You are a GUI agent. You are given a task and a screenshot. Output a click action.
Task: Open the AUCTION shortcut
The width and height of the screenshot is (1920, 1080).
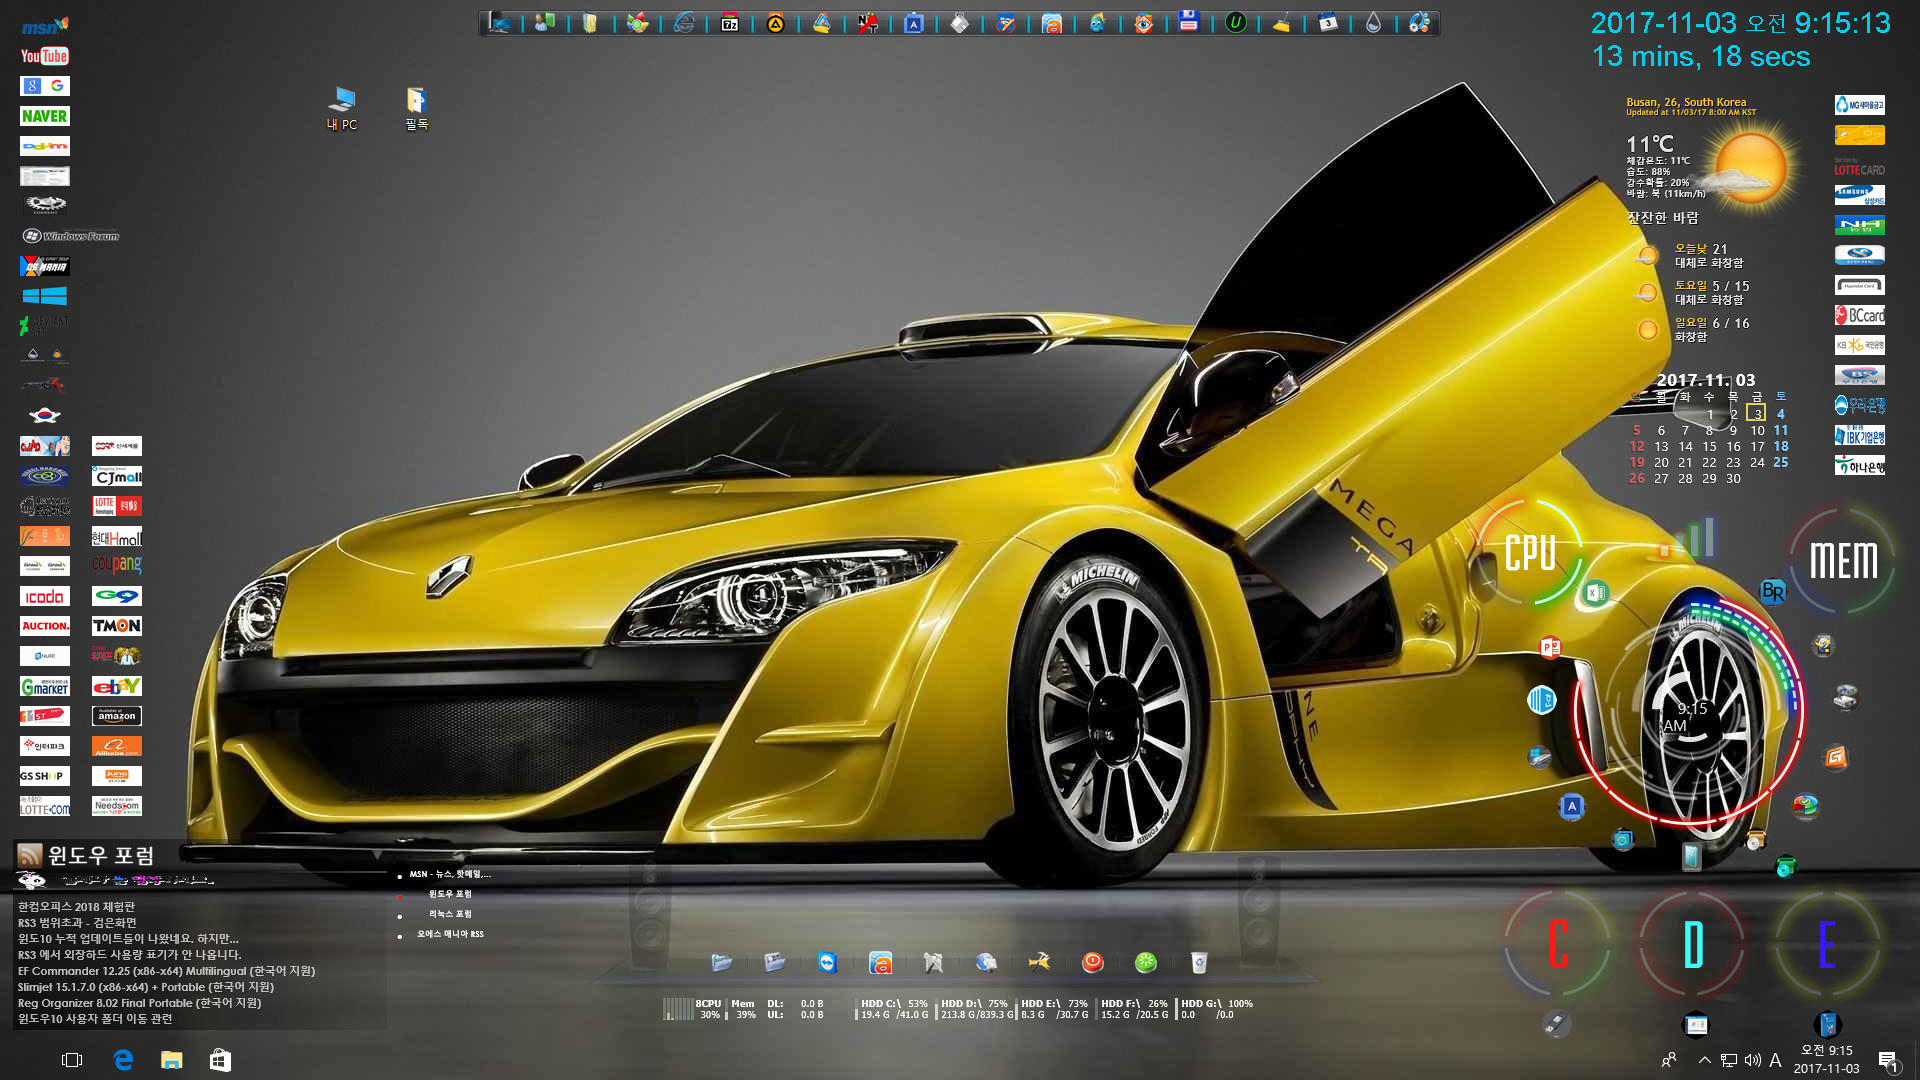click(x=45, y=626)
